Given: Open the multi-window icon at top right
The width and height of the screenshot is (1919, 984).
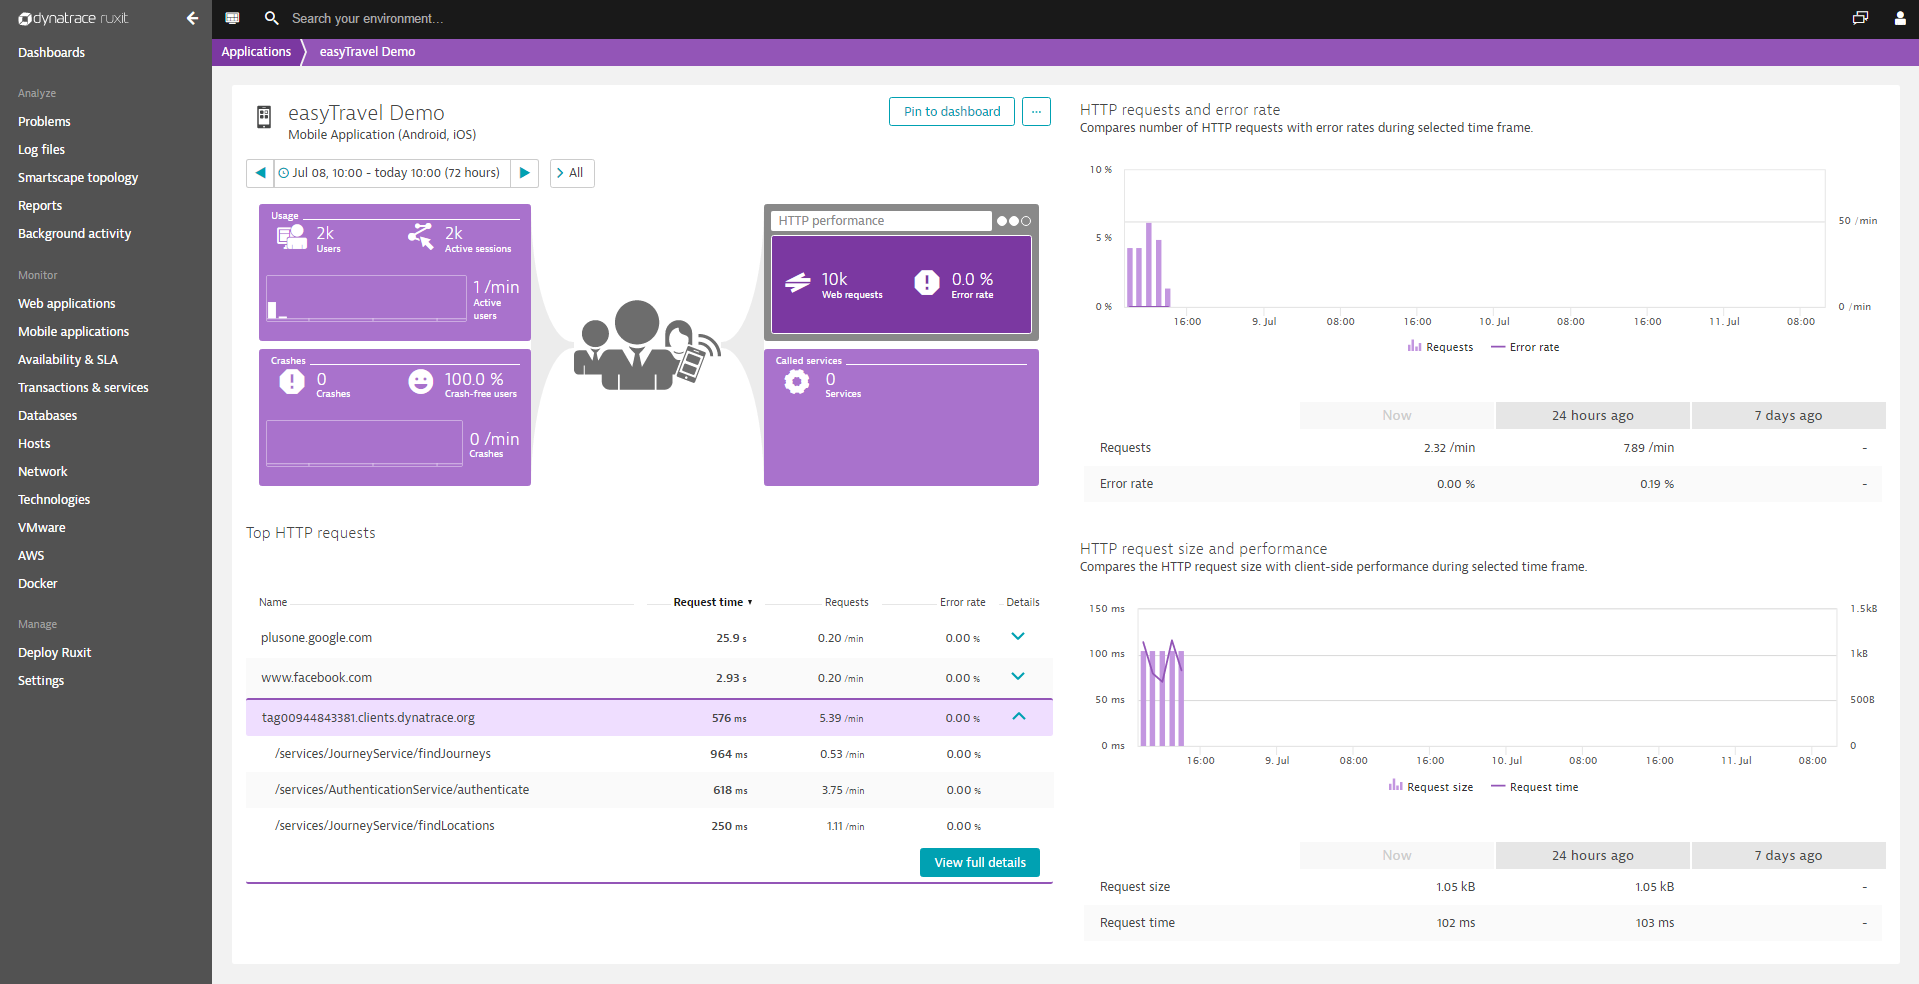Looking at the screenshot, I should point(1860,18).
